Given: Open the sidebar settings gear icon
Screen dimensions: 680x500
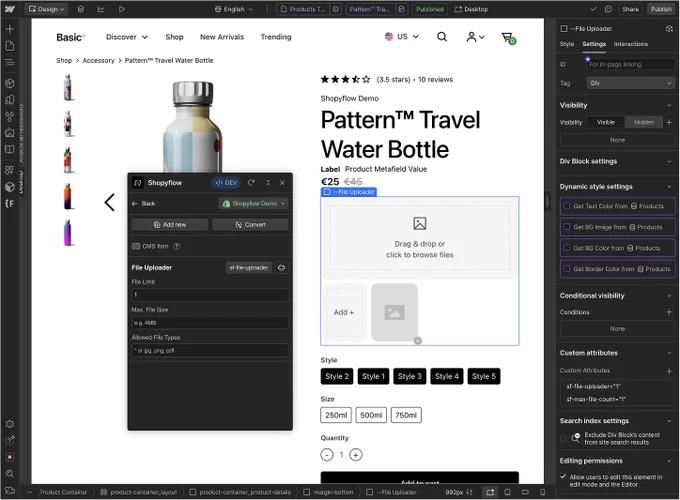Looking at the screenshot, I should (x=10, y=424).
